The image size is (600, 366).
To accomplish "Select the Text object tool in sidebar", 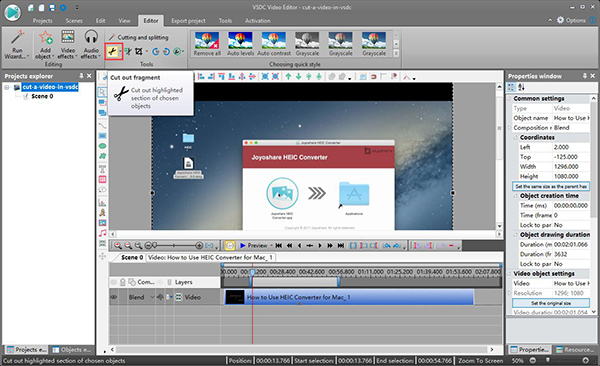I will tap(102, 169).
